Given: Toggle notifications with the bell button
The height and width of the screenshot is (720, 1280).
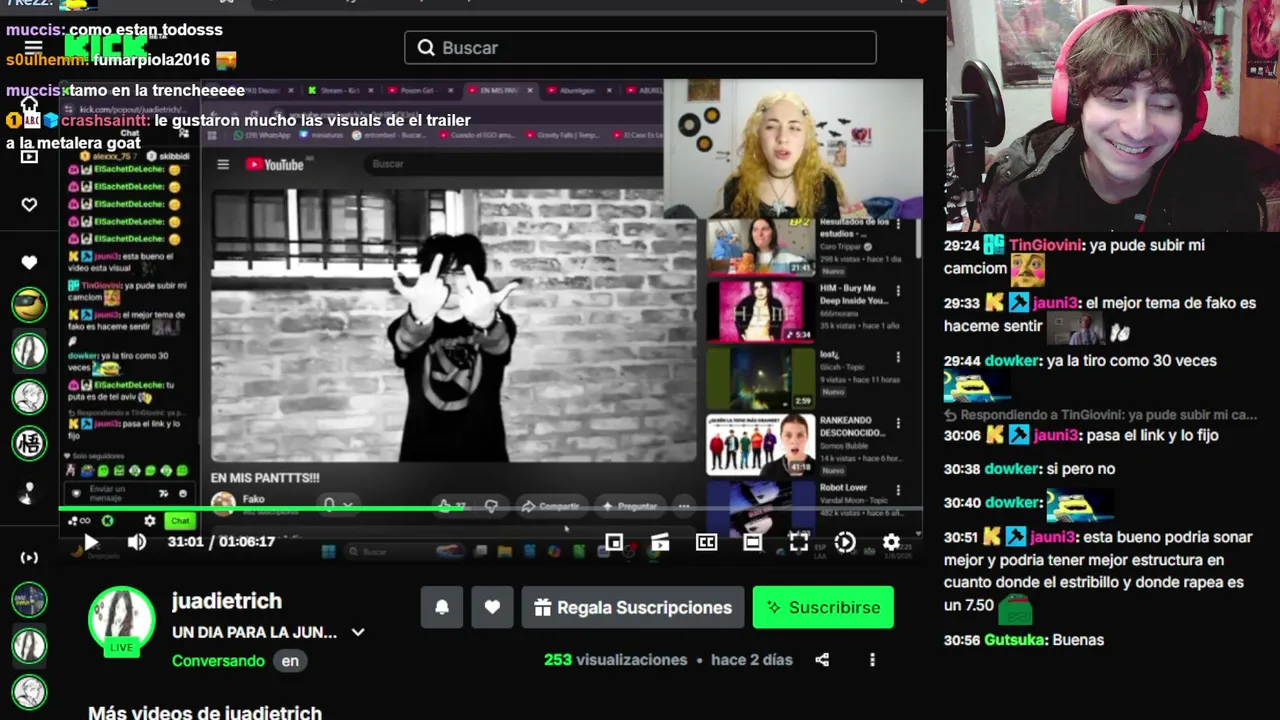Looking at the screenshot, I should [442, 607].
